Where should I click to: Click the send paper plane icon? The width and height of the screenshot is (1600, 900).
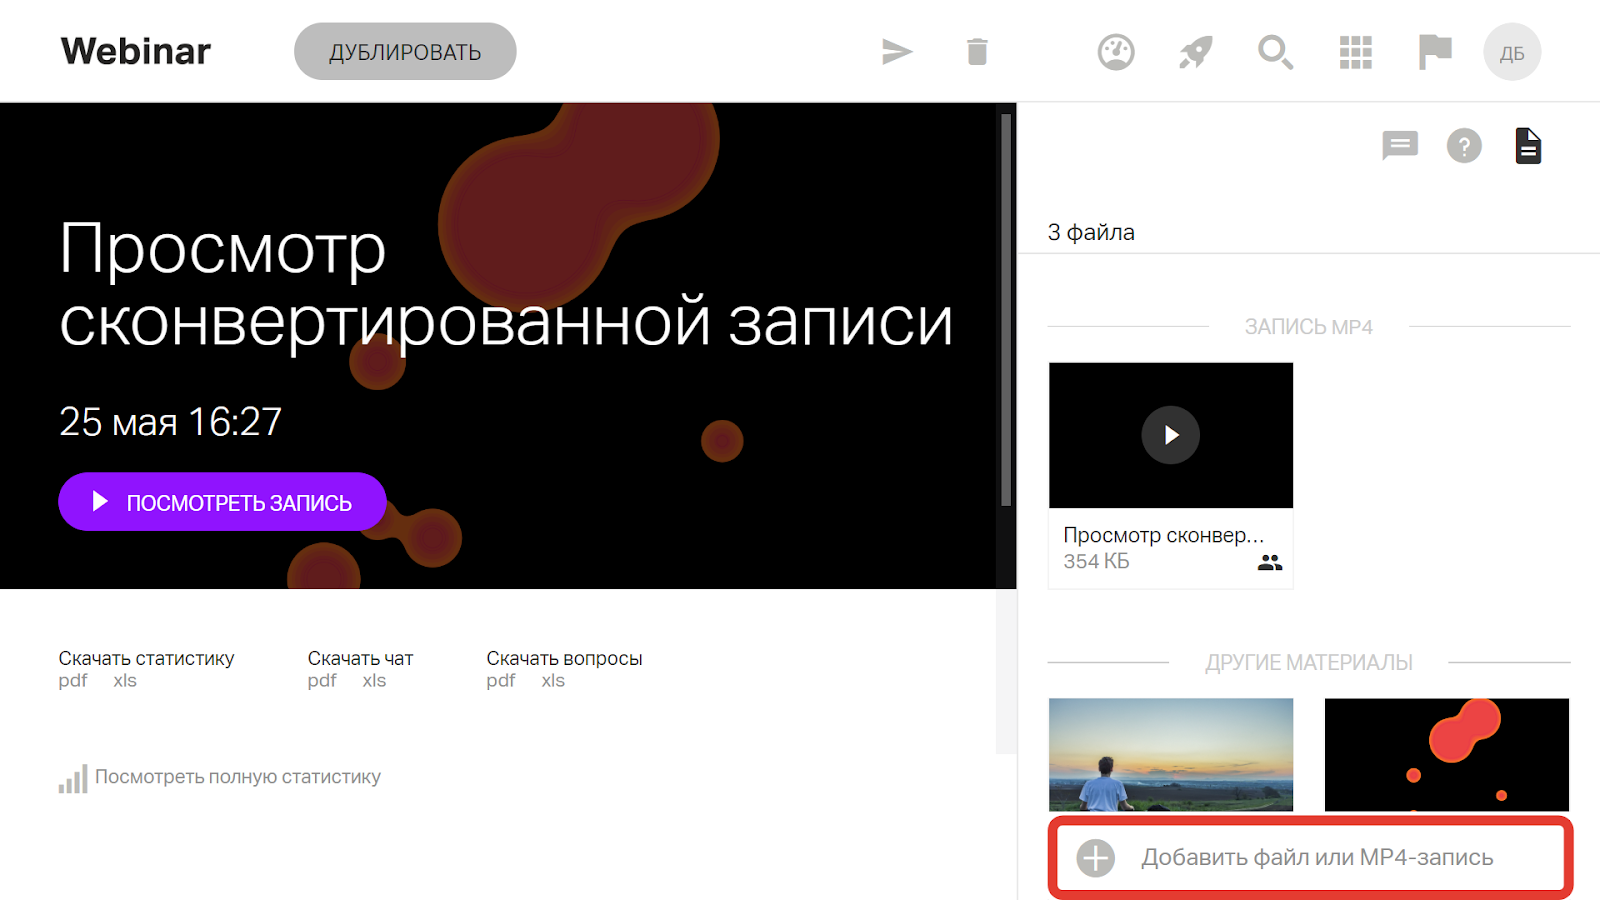[x=897, y=51]
